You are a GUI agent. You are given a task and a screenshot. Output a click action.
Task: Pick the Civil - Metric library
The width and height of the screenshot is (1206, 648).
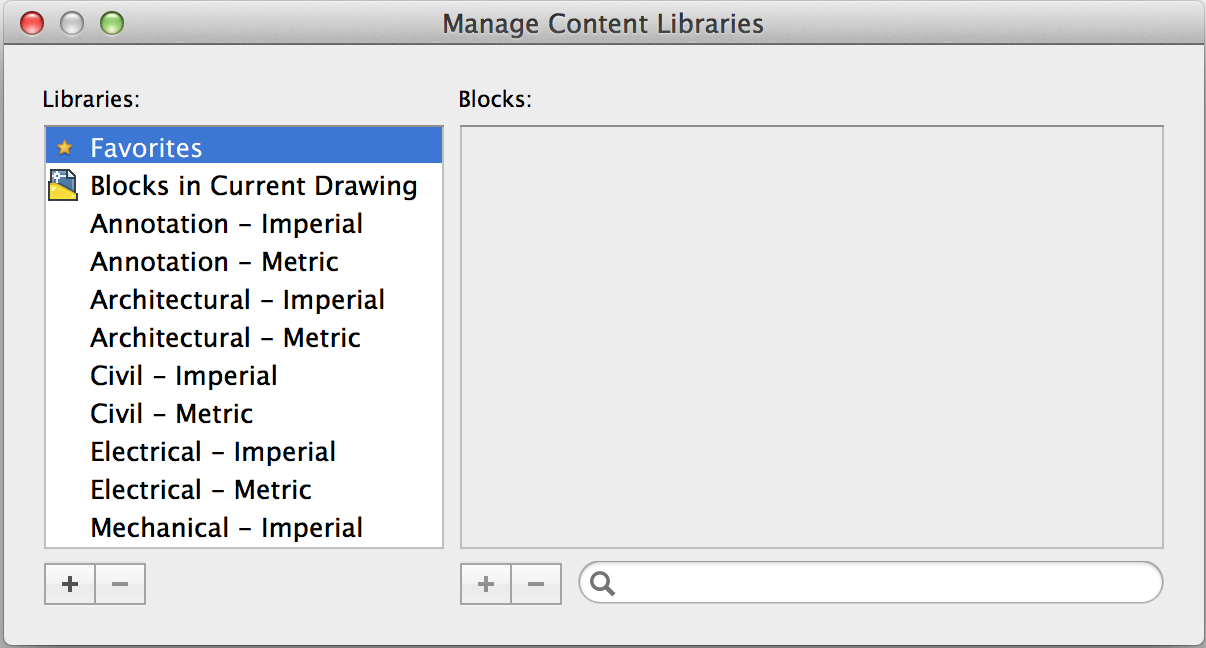[172, 414]
